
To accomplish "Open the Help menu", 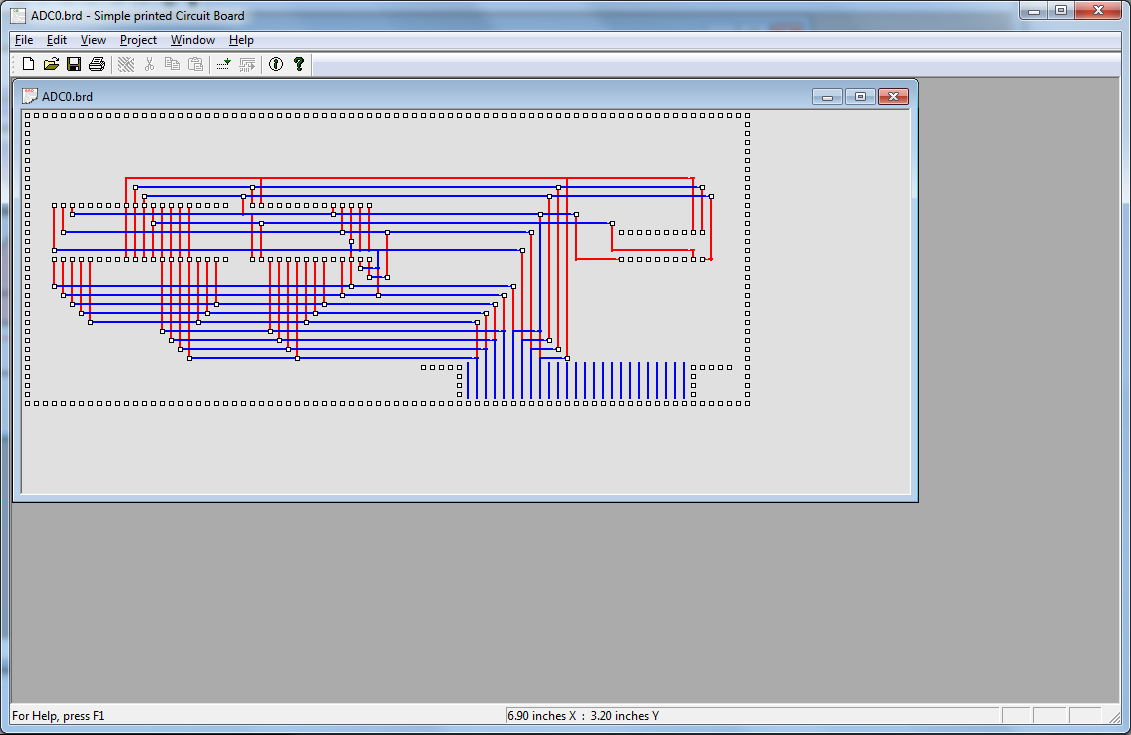I will (241, 40).
